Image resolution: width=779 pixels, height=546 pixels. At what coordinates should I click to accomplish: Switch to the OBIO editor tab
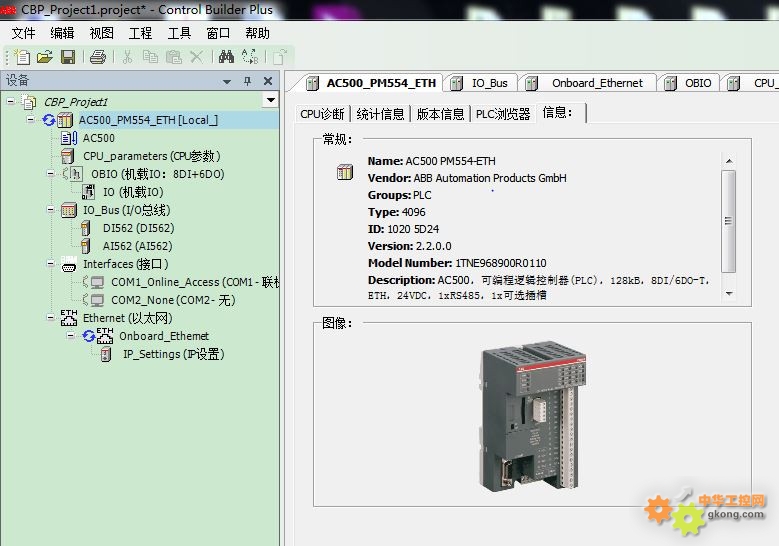[689, 83]
